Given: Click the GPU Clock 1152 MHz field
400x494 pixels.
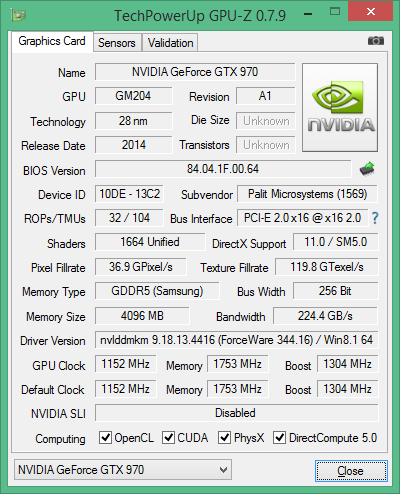Looking at the screenshot, I should pos(126,364).
